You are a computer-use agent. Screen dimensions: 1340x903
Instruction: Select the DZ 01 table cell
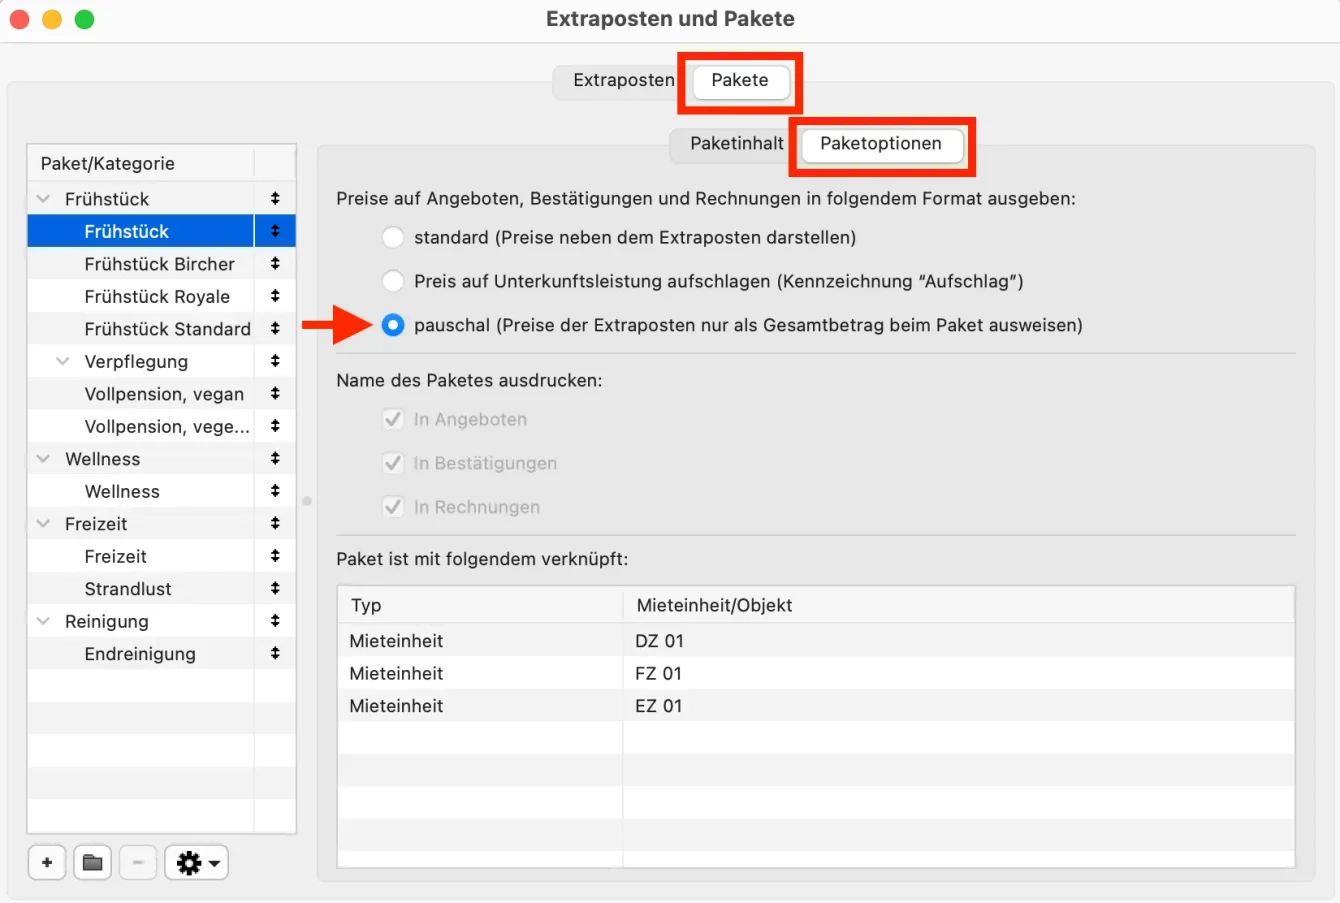pos(958,641)
